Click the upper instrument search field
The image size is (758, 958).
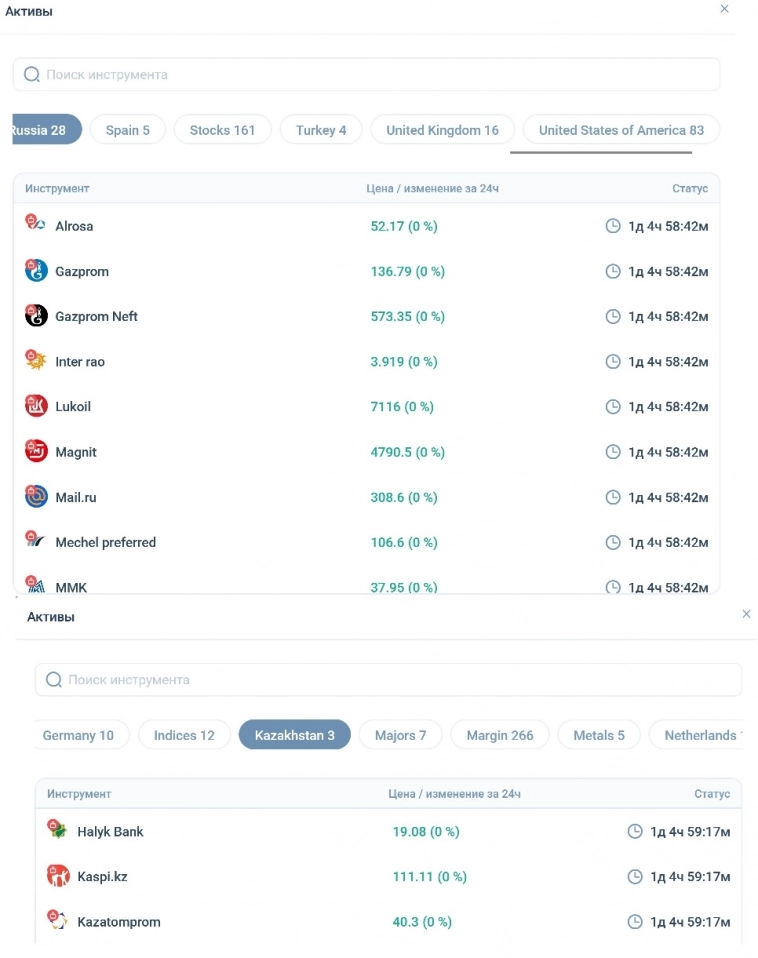point(366,75)
